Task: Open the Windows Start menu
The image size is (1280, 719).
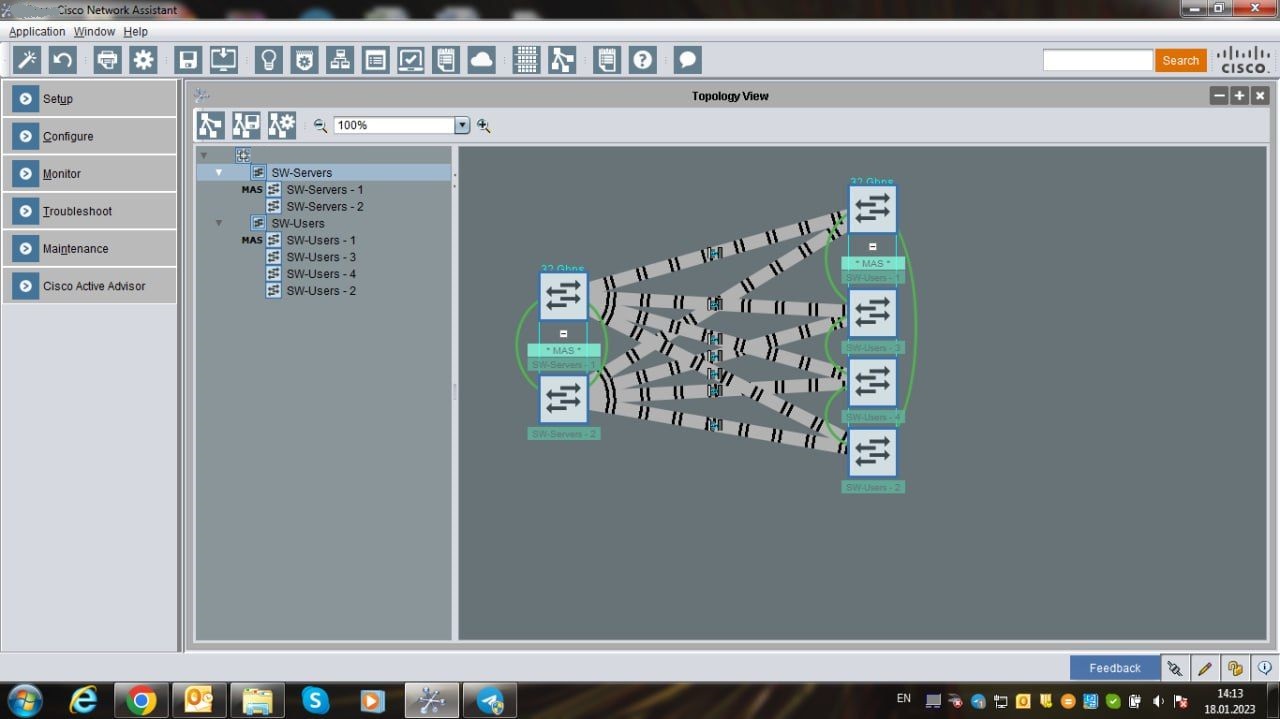Action: (25, 700)
